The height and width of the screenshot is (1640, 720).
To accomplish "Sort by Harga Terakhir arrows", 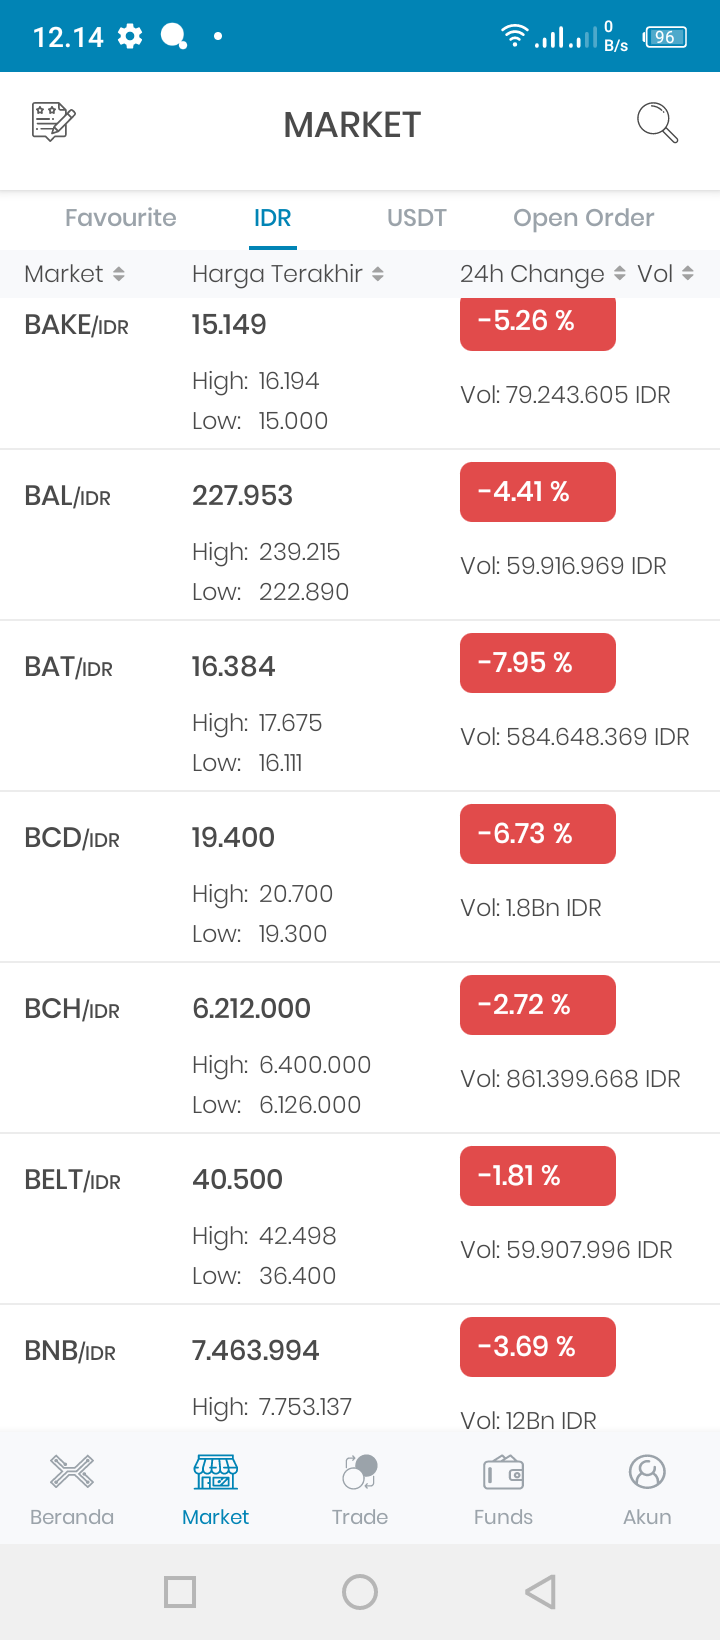I will (378, 274).
